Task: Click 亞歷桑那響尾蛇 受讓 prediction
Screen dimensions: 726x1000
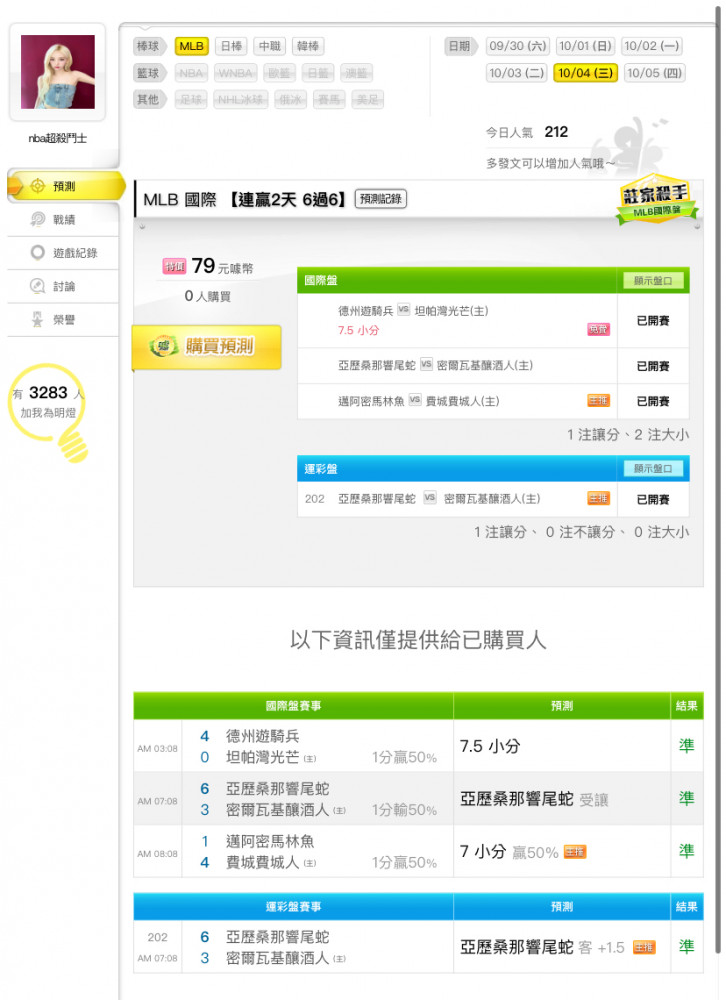Action: 534,799
